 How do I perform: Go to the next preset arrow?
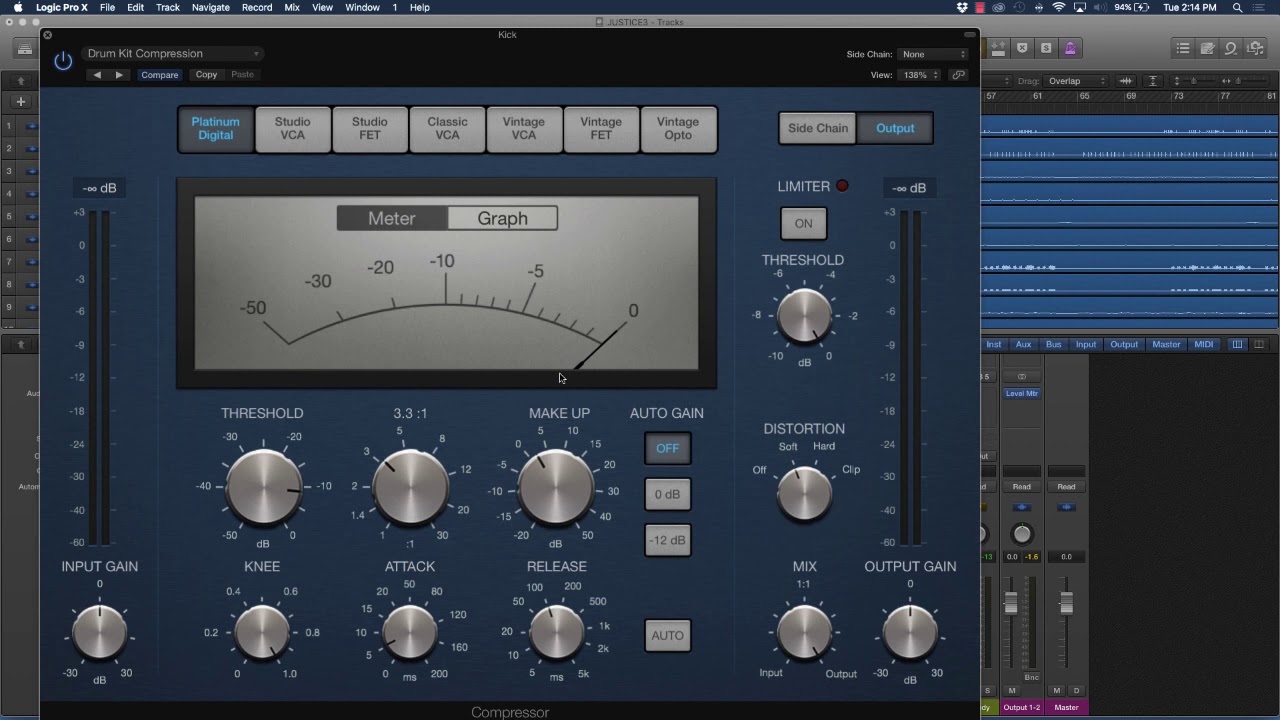coord(119,75)
